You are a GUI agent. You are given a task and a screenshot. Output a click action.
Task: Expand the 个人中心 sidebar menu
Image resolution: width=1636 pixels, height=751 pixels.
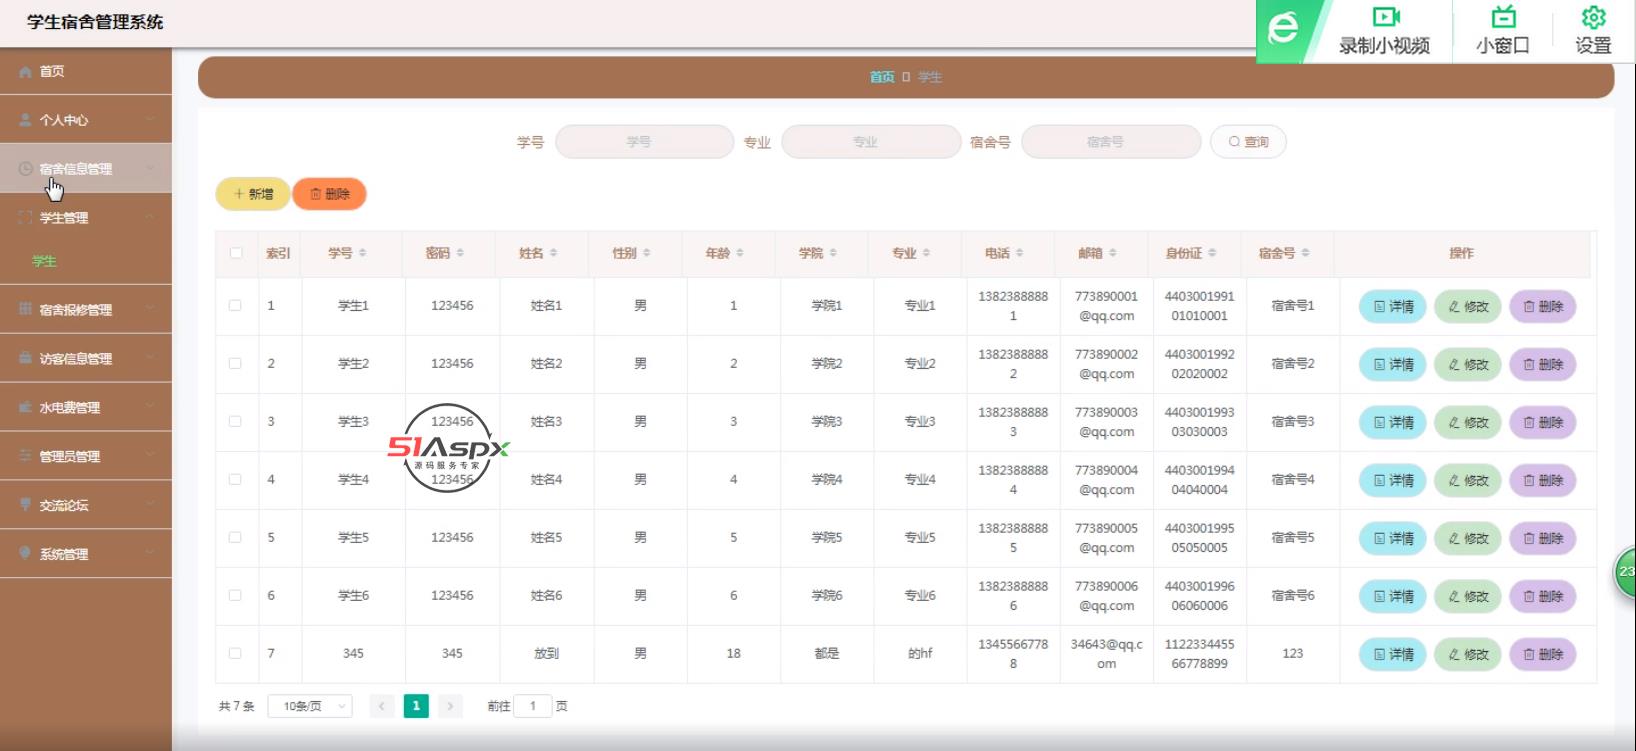[x=86, y=120]
